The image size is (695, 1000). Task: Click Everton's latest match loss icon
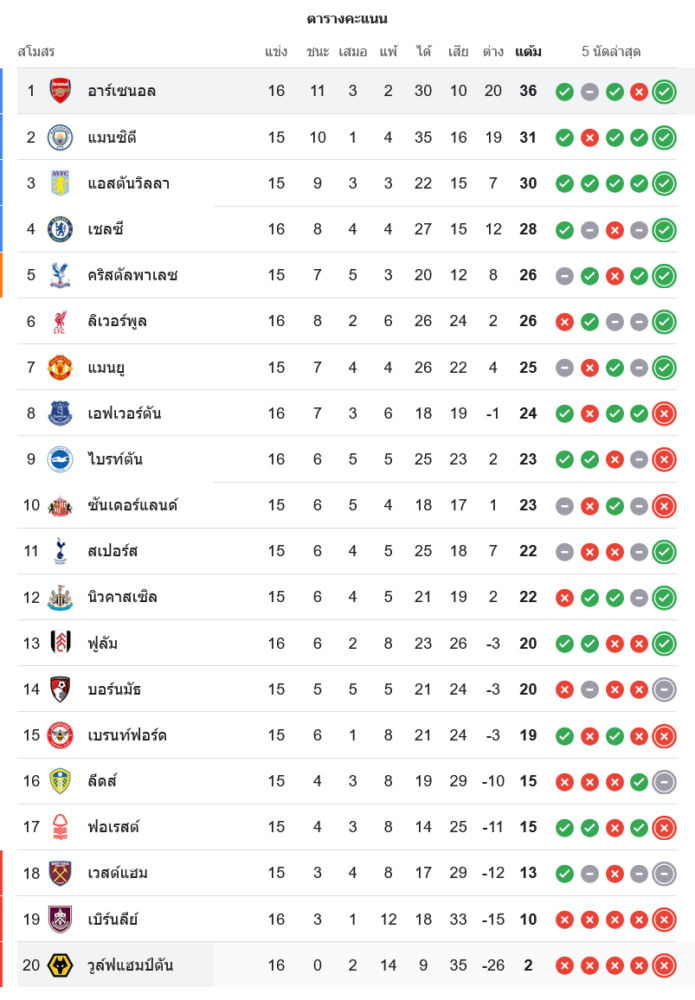click(x=664, y=414)
